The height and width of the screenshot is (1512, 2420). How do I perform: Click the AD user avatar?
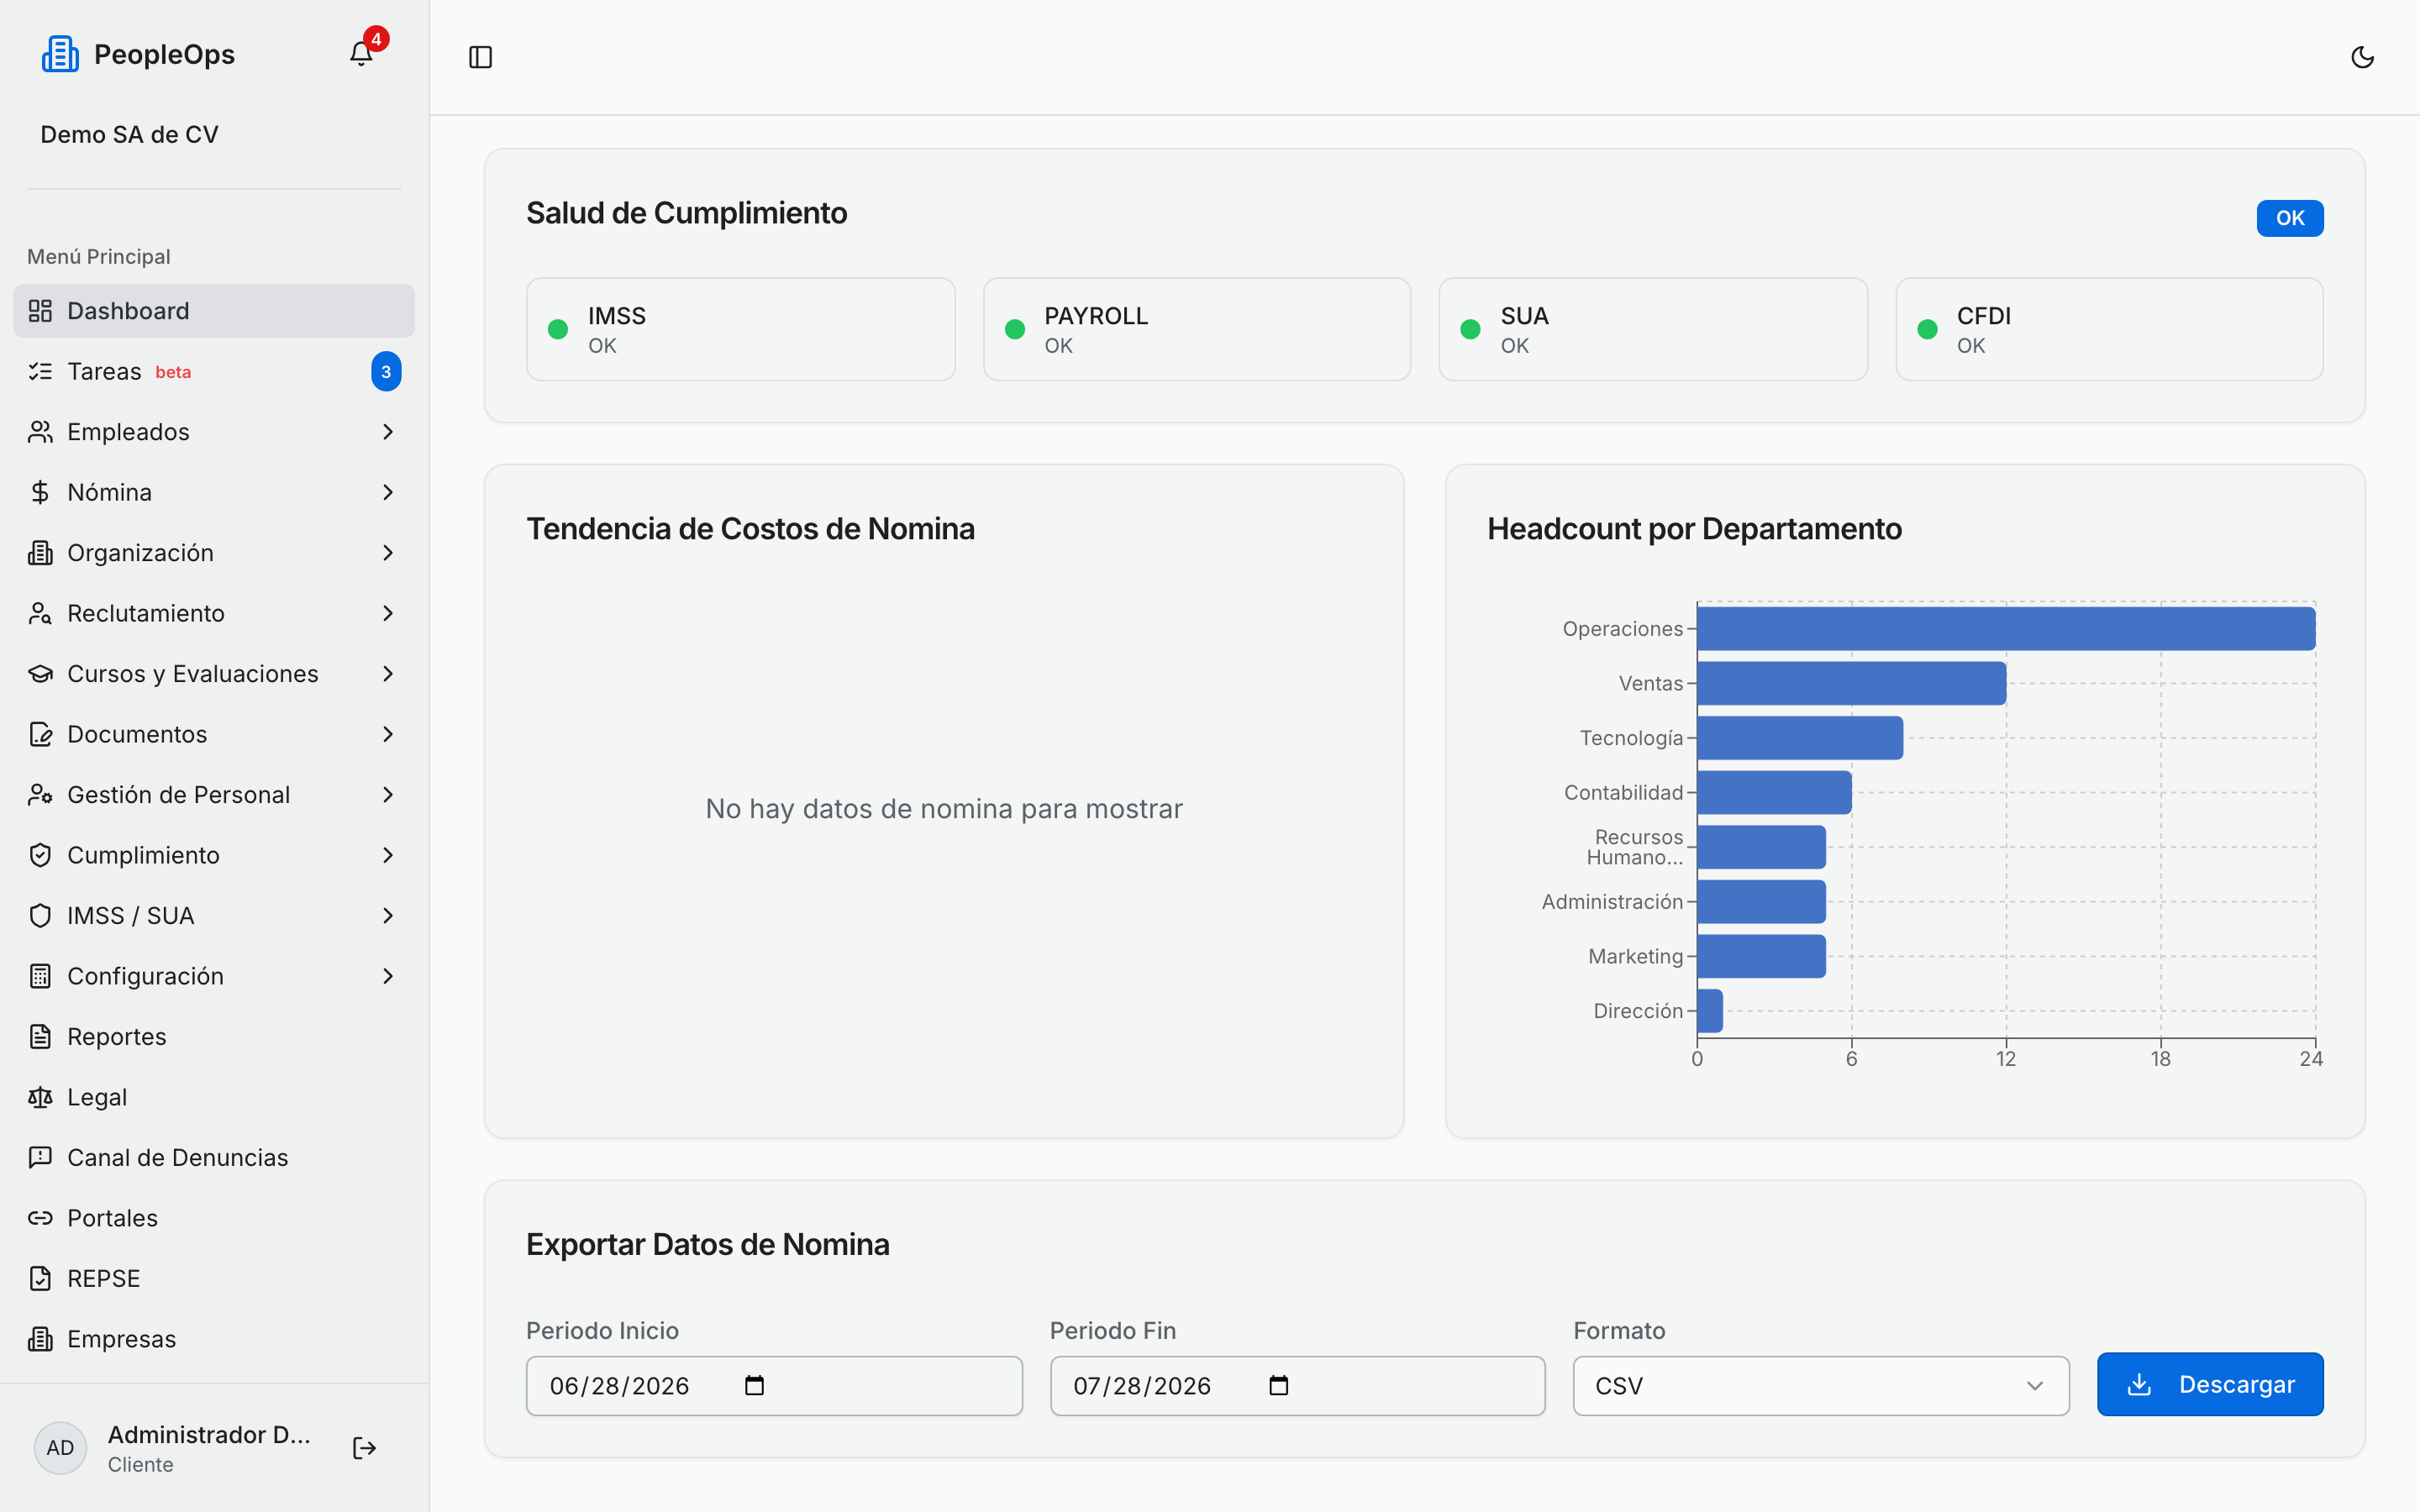click(x=60, y=1447)
